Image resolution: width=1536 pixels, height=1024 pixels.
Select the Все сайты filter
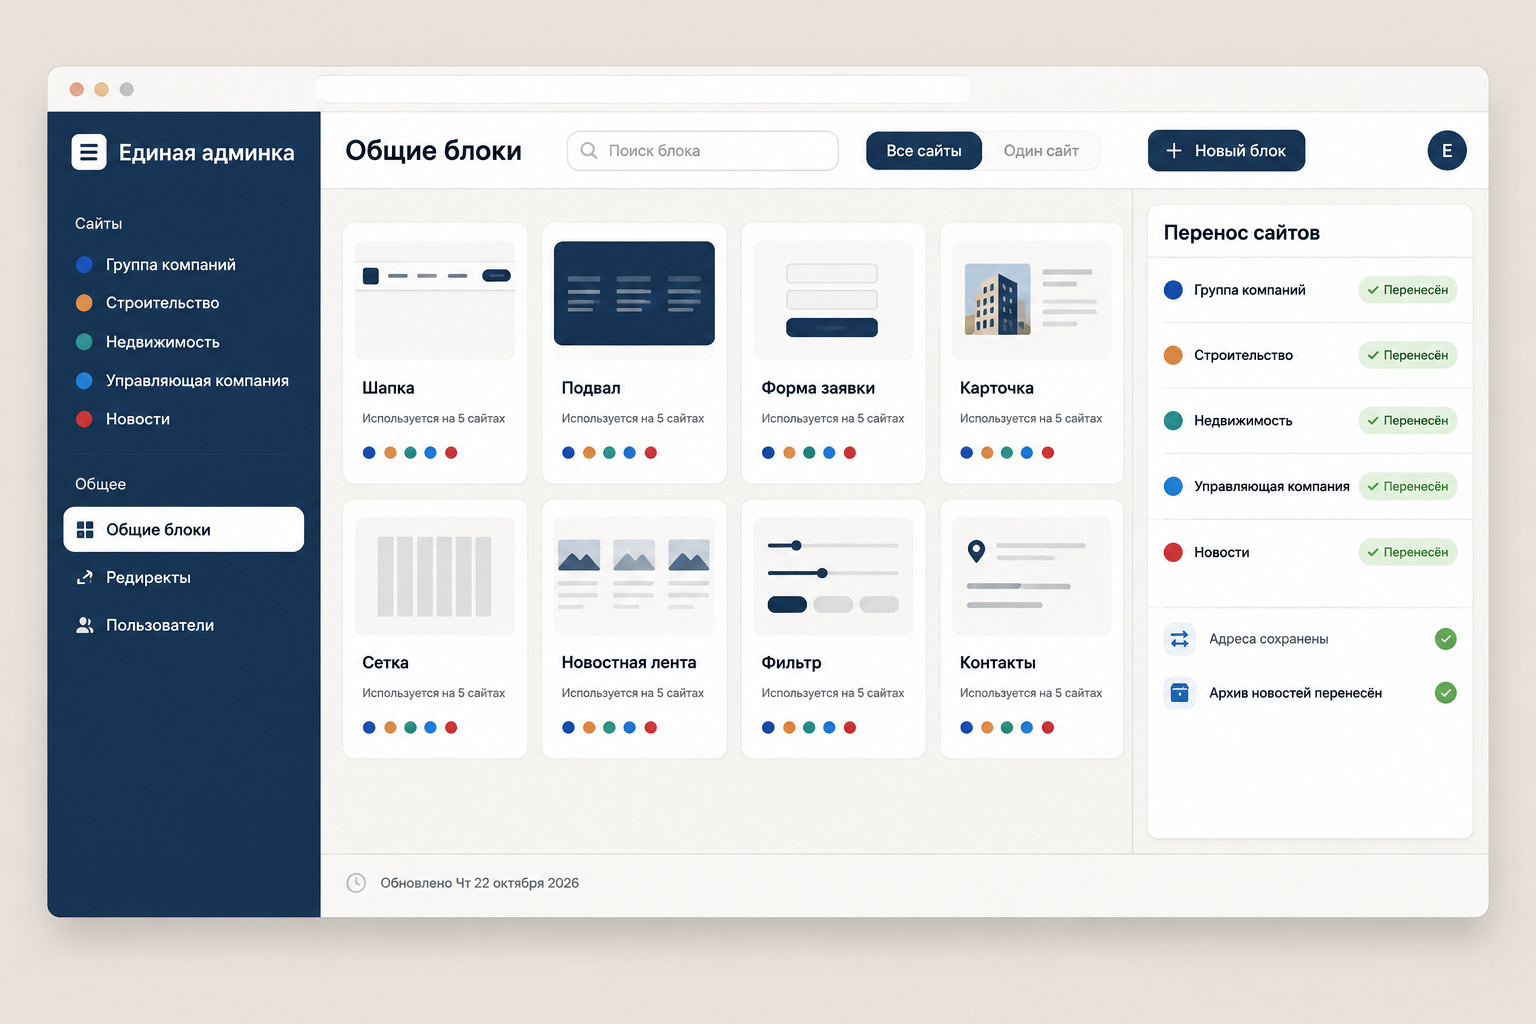(x=924, y=151)
